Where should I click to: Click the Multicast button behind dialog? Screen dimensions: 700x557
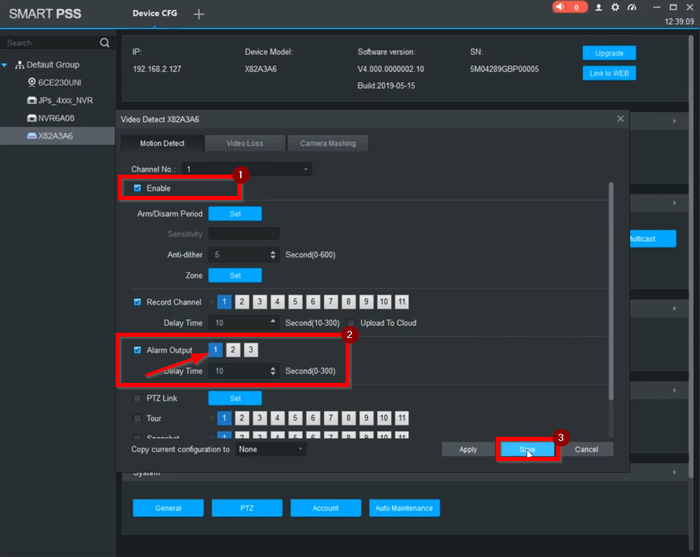pyautogui.click(x=653, y=239)
